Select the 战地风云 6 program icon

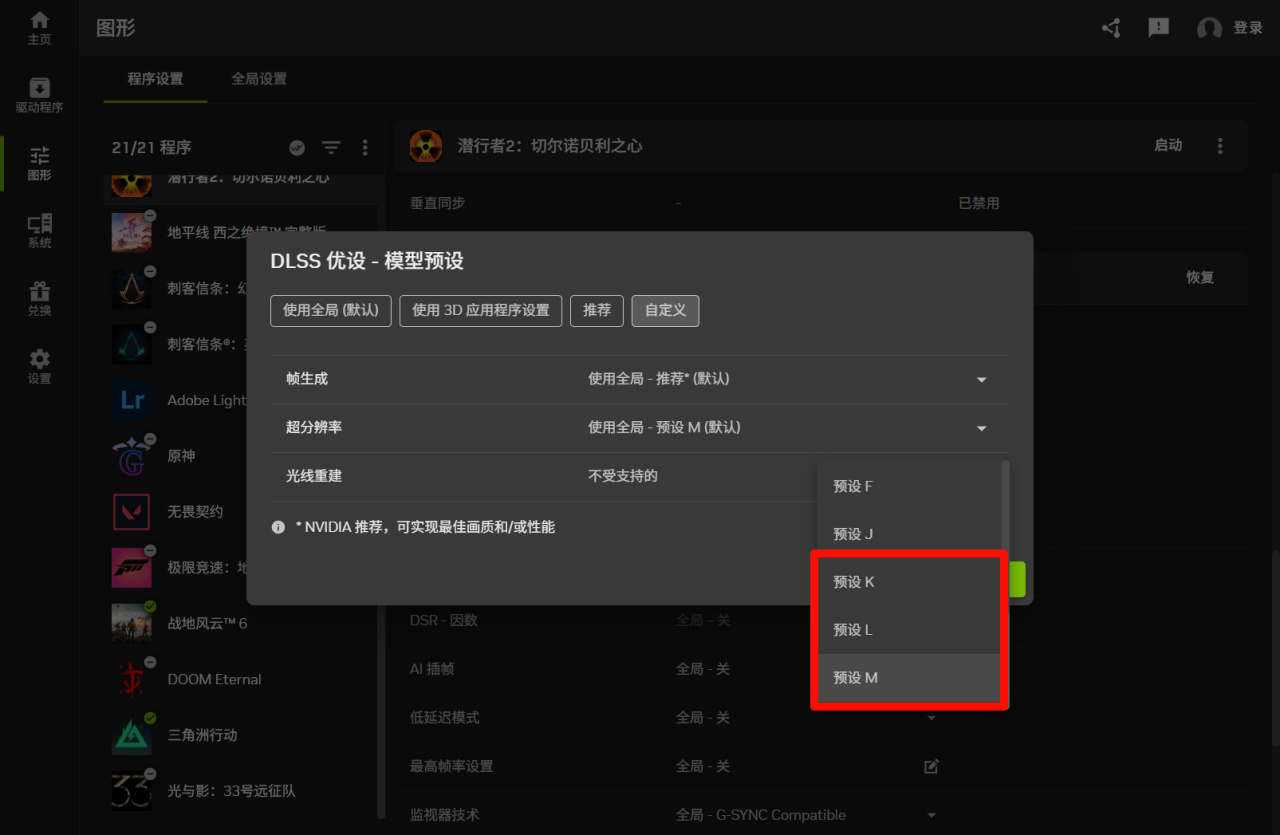coord(131,623)
